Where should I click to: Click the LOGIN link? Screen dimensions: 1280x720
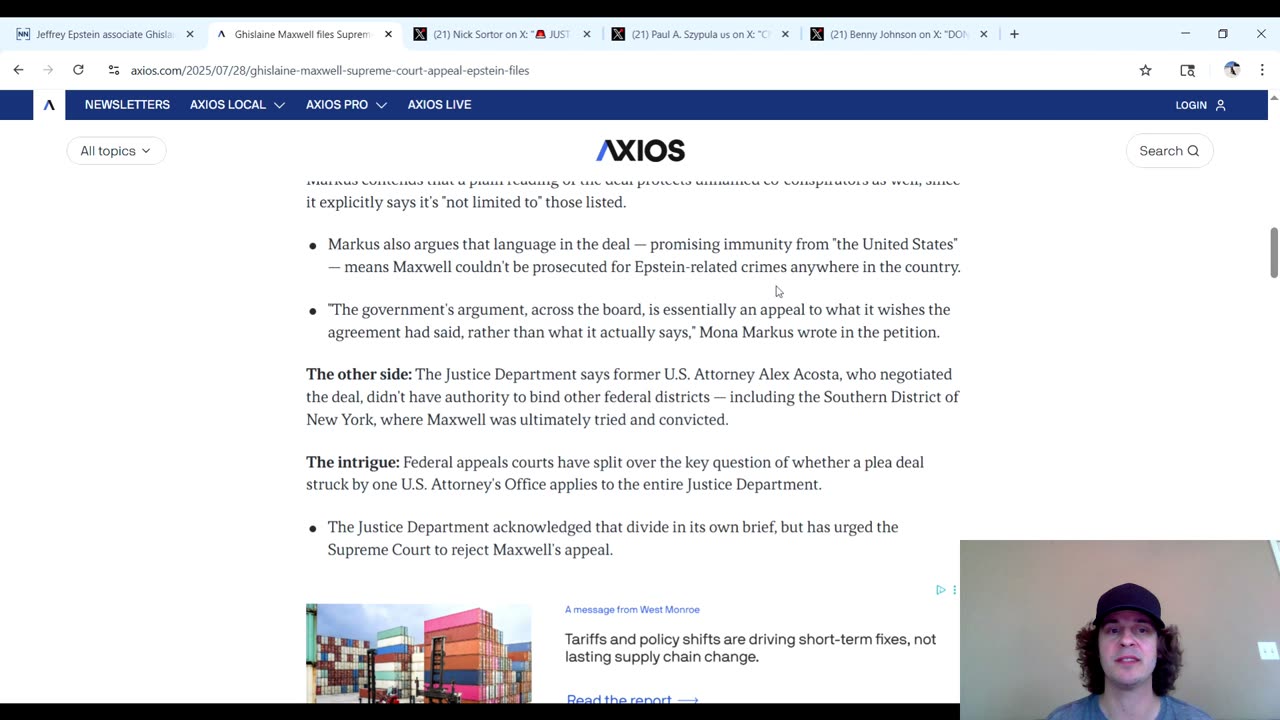tap(1191, 105)
